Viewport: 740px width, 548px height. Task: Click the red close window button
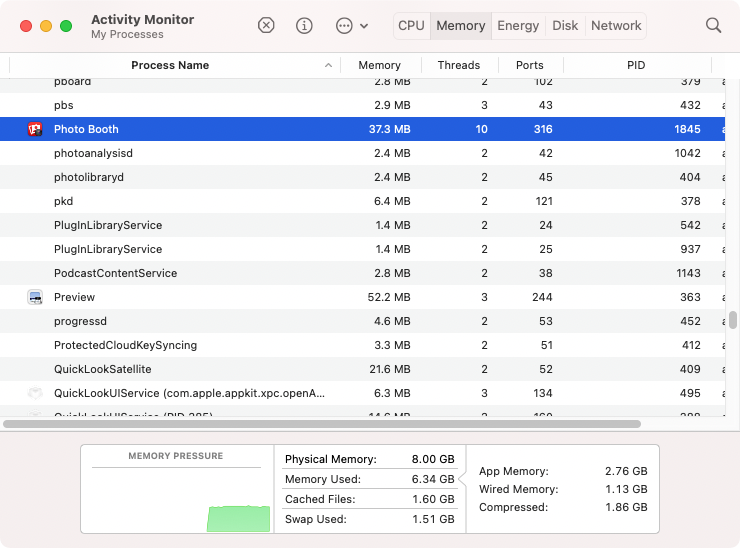[26, 26]
